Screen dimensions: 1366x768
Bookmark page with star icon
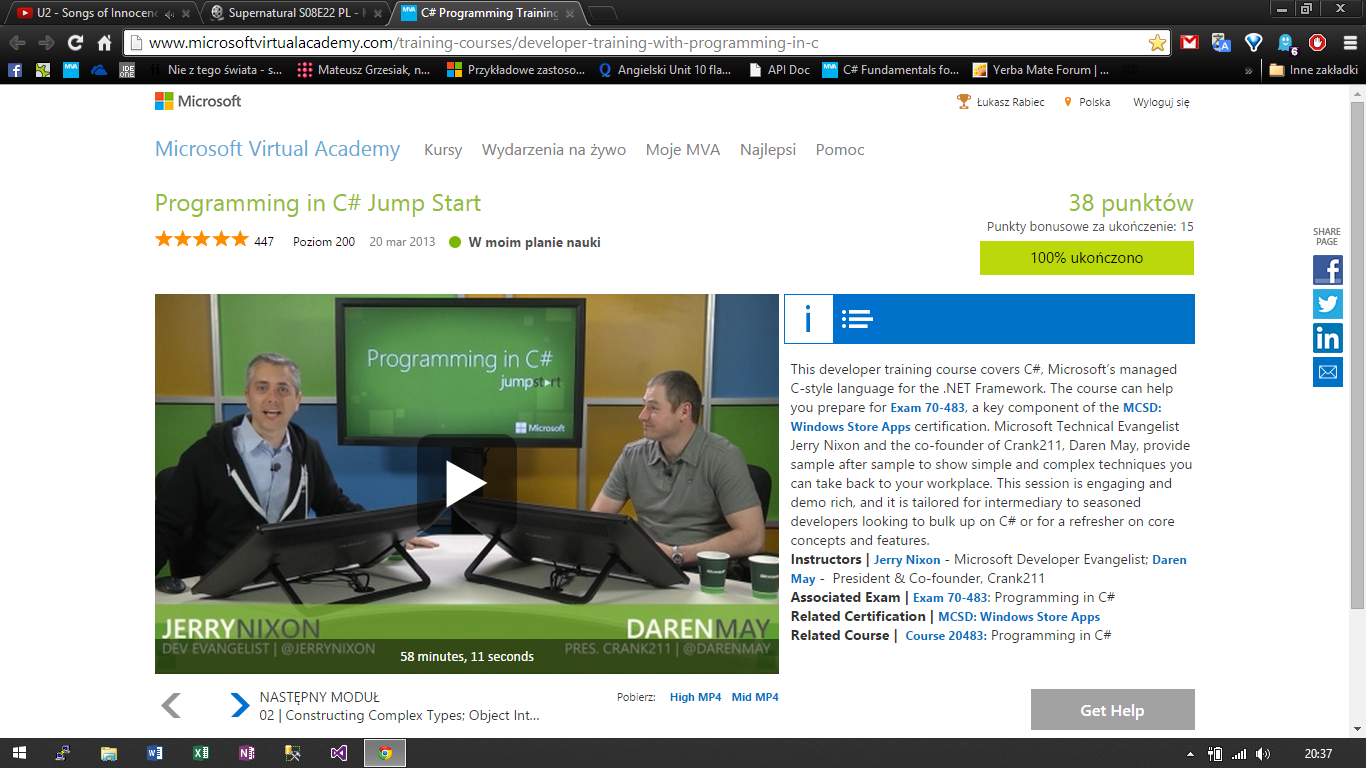pyautogui.click(x=1157, y=43)
